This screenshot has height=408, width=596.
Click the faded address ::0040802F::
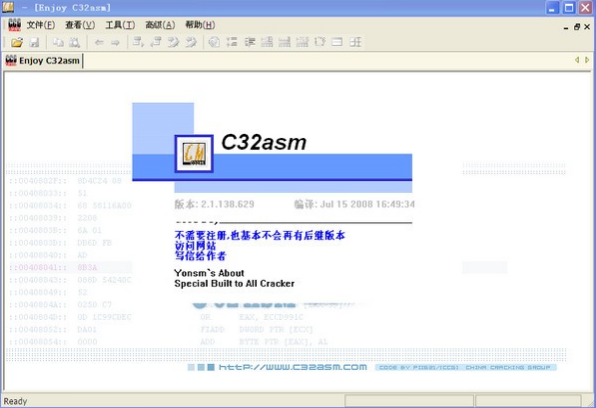(38, 181)
